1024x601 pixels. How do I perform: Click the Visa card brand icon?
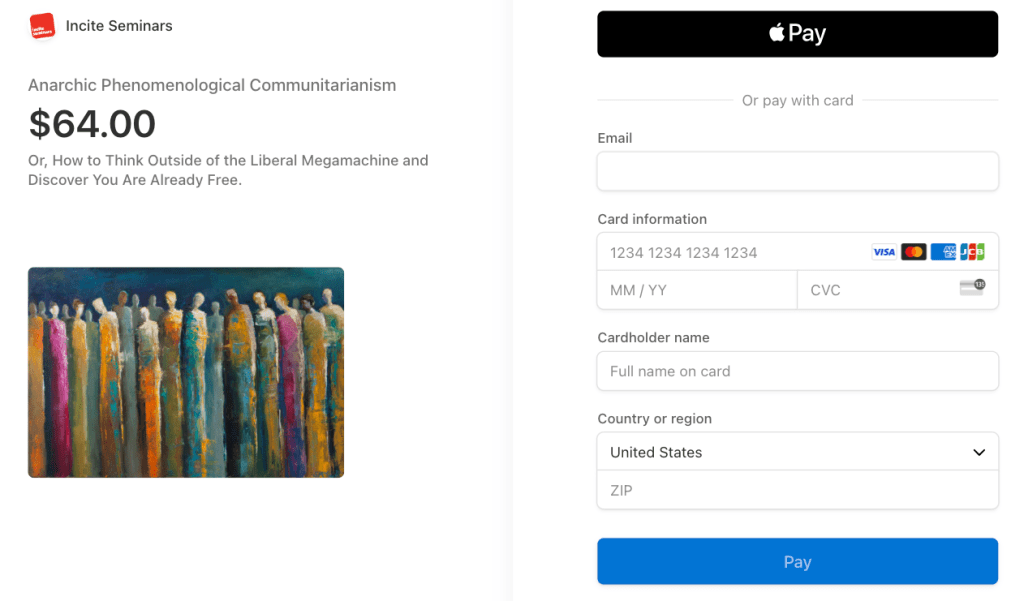pyautogui.click(x=884, y=252)
